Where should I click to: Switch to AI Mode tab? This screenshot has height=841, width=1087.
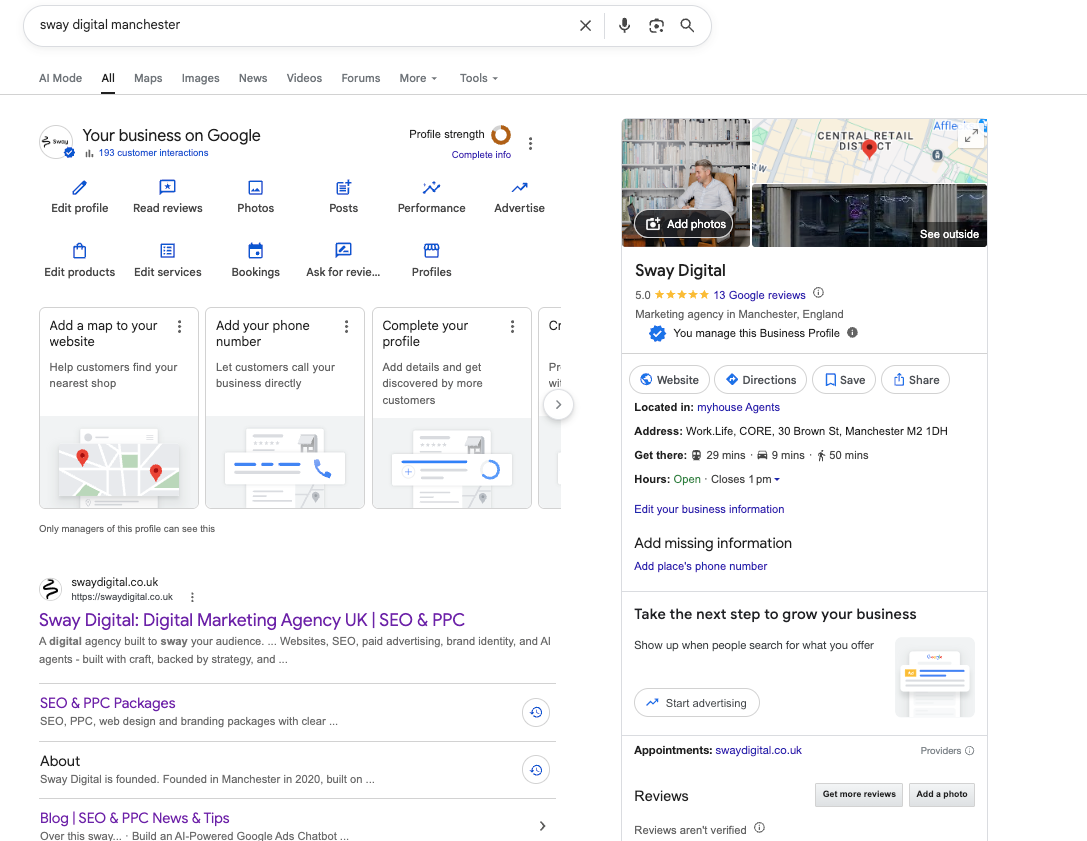(60, 78)
